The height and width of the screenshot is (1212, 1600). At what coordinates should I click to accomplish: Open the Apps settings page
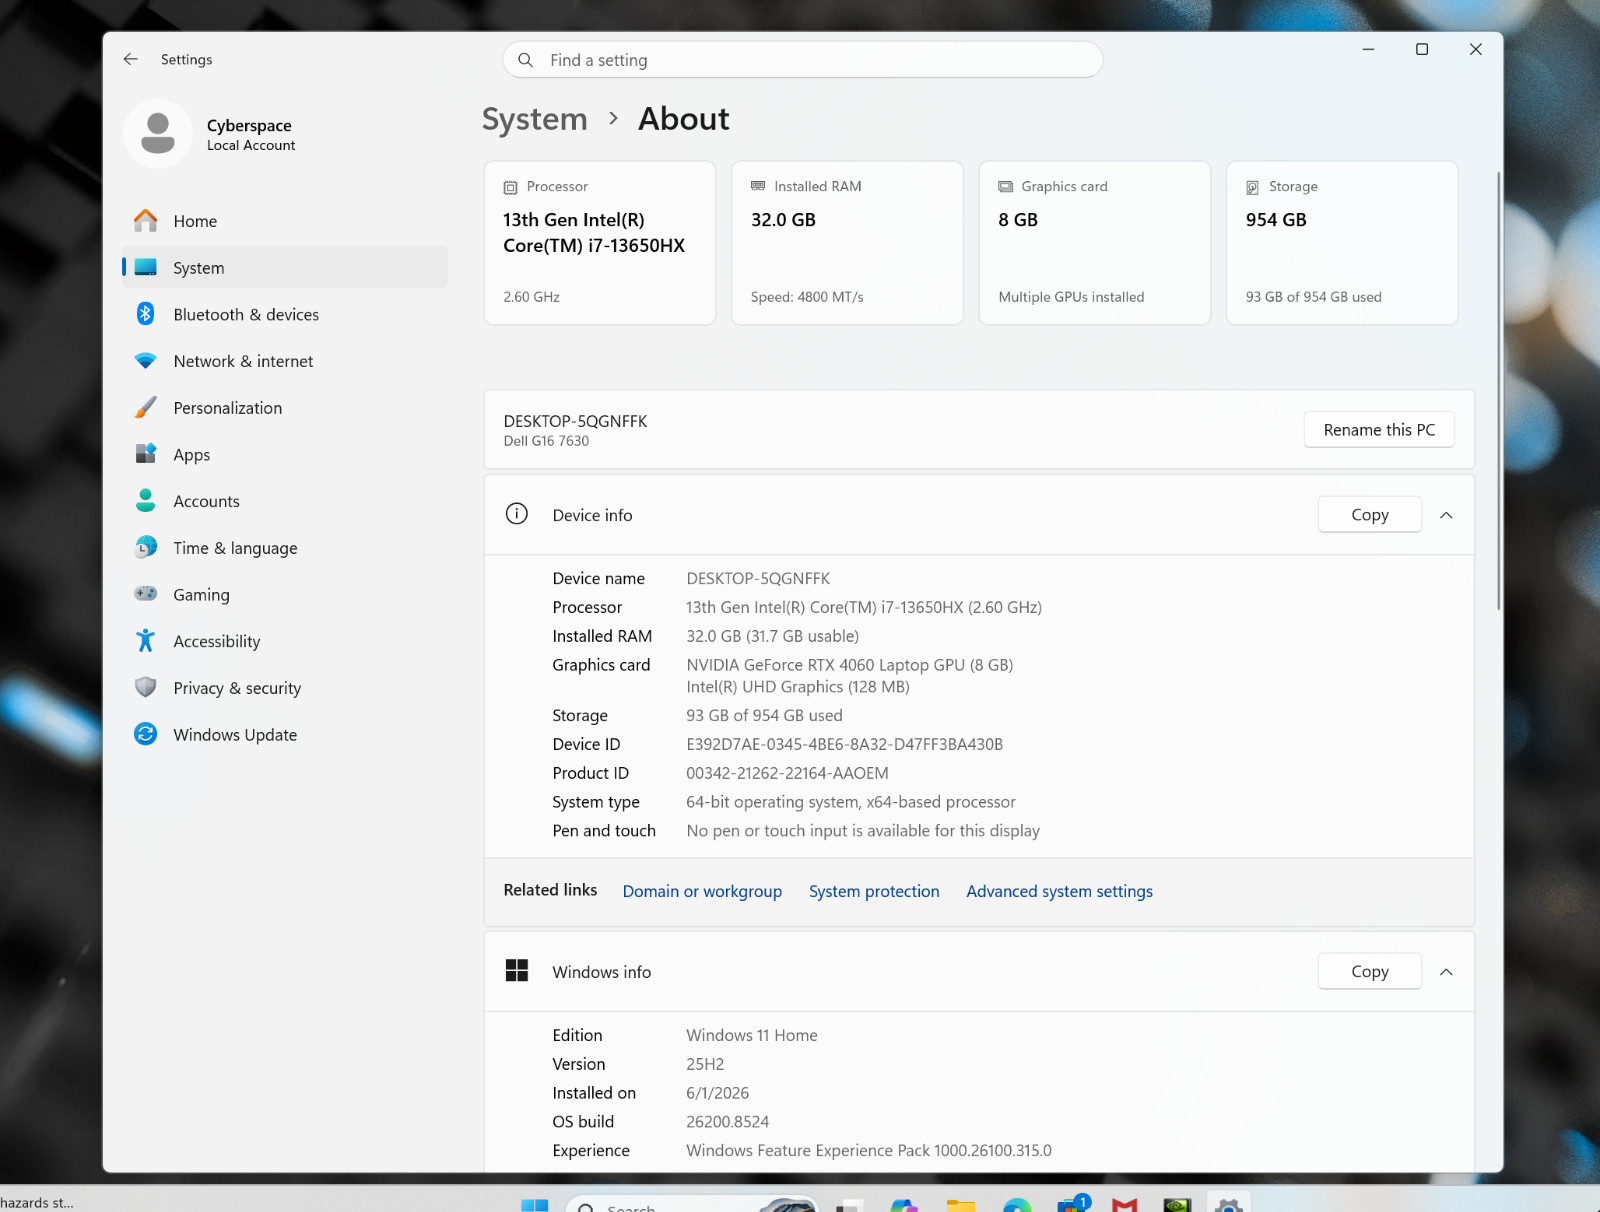click(x=285, y=455)
